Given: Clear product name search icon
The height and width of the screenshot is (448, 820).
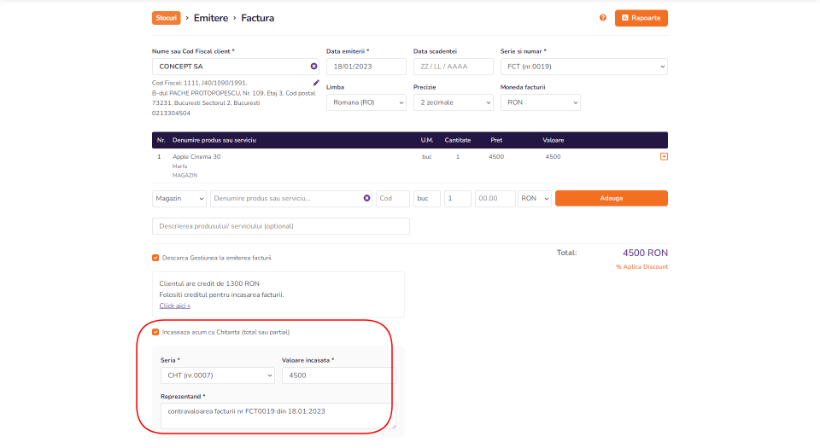Looking at the screenshot, I should tap(367, 198).
